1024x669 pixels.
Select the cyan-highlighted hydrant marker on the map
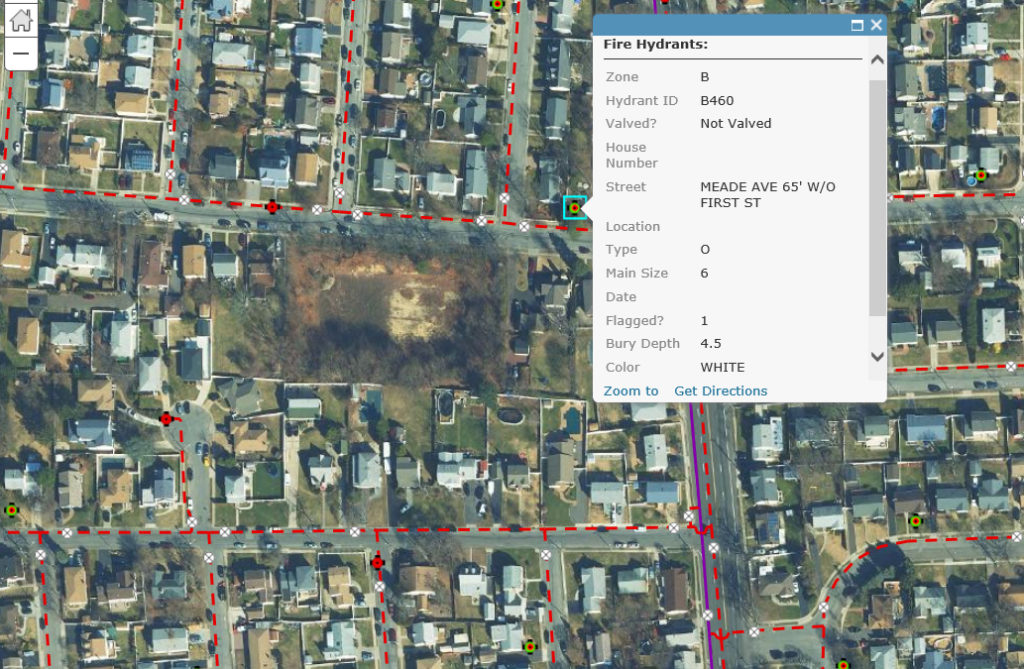575,208
